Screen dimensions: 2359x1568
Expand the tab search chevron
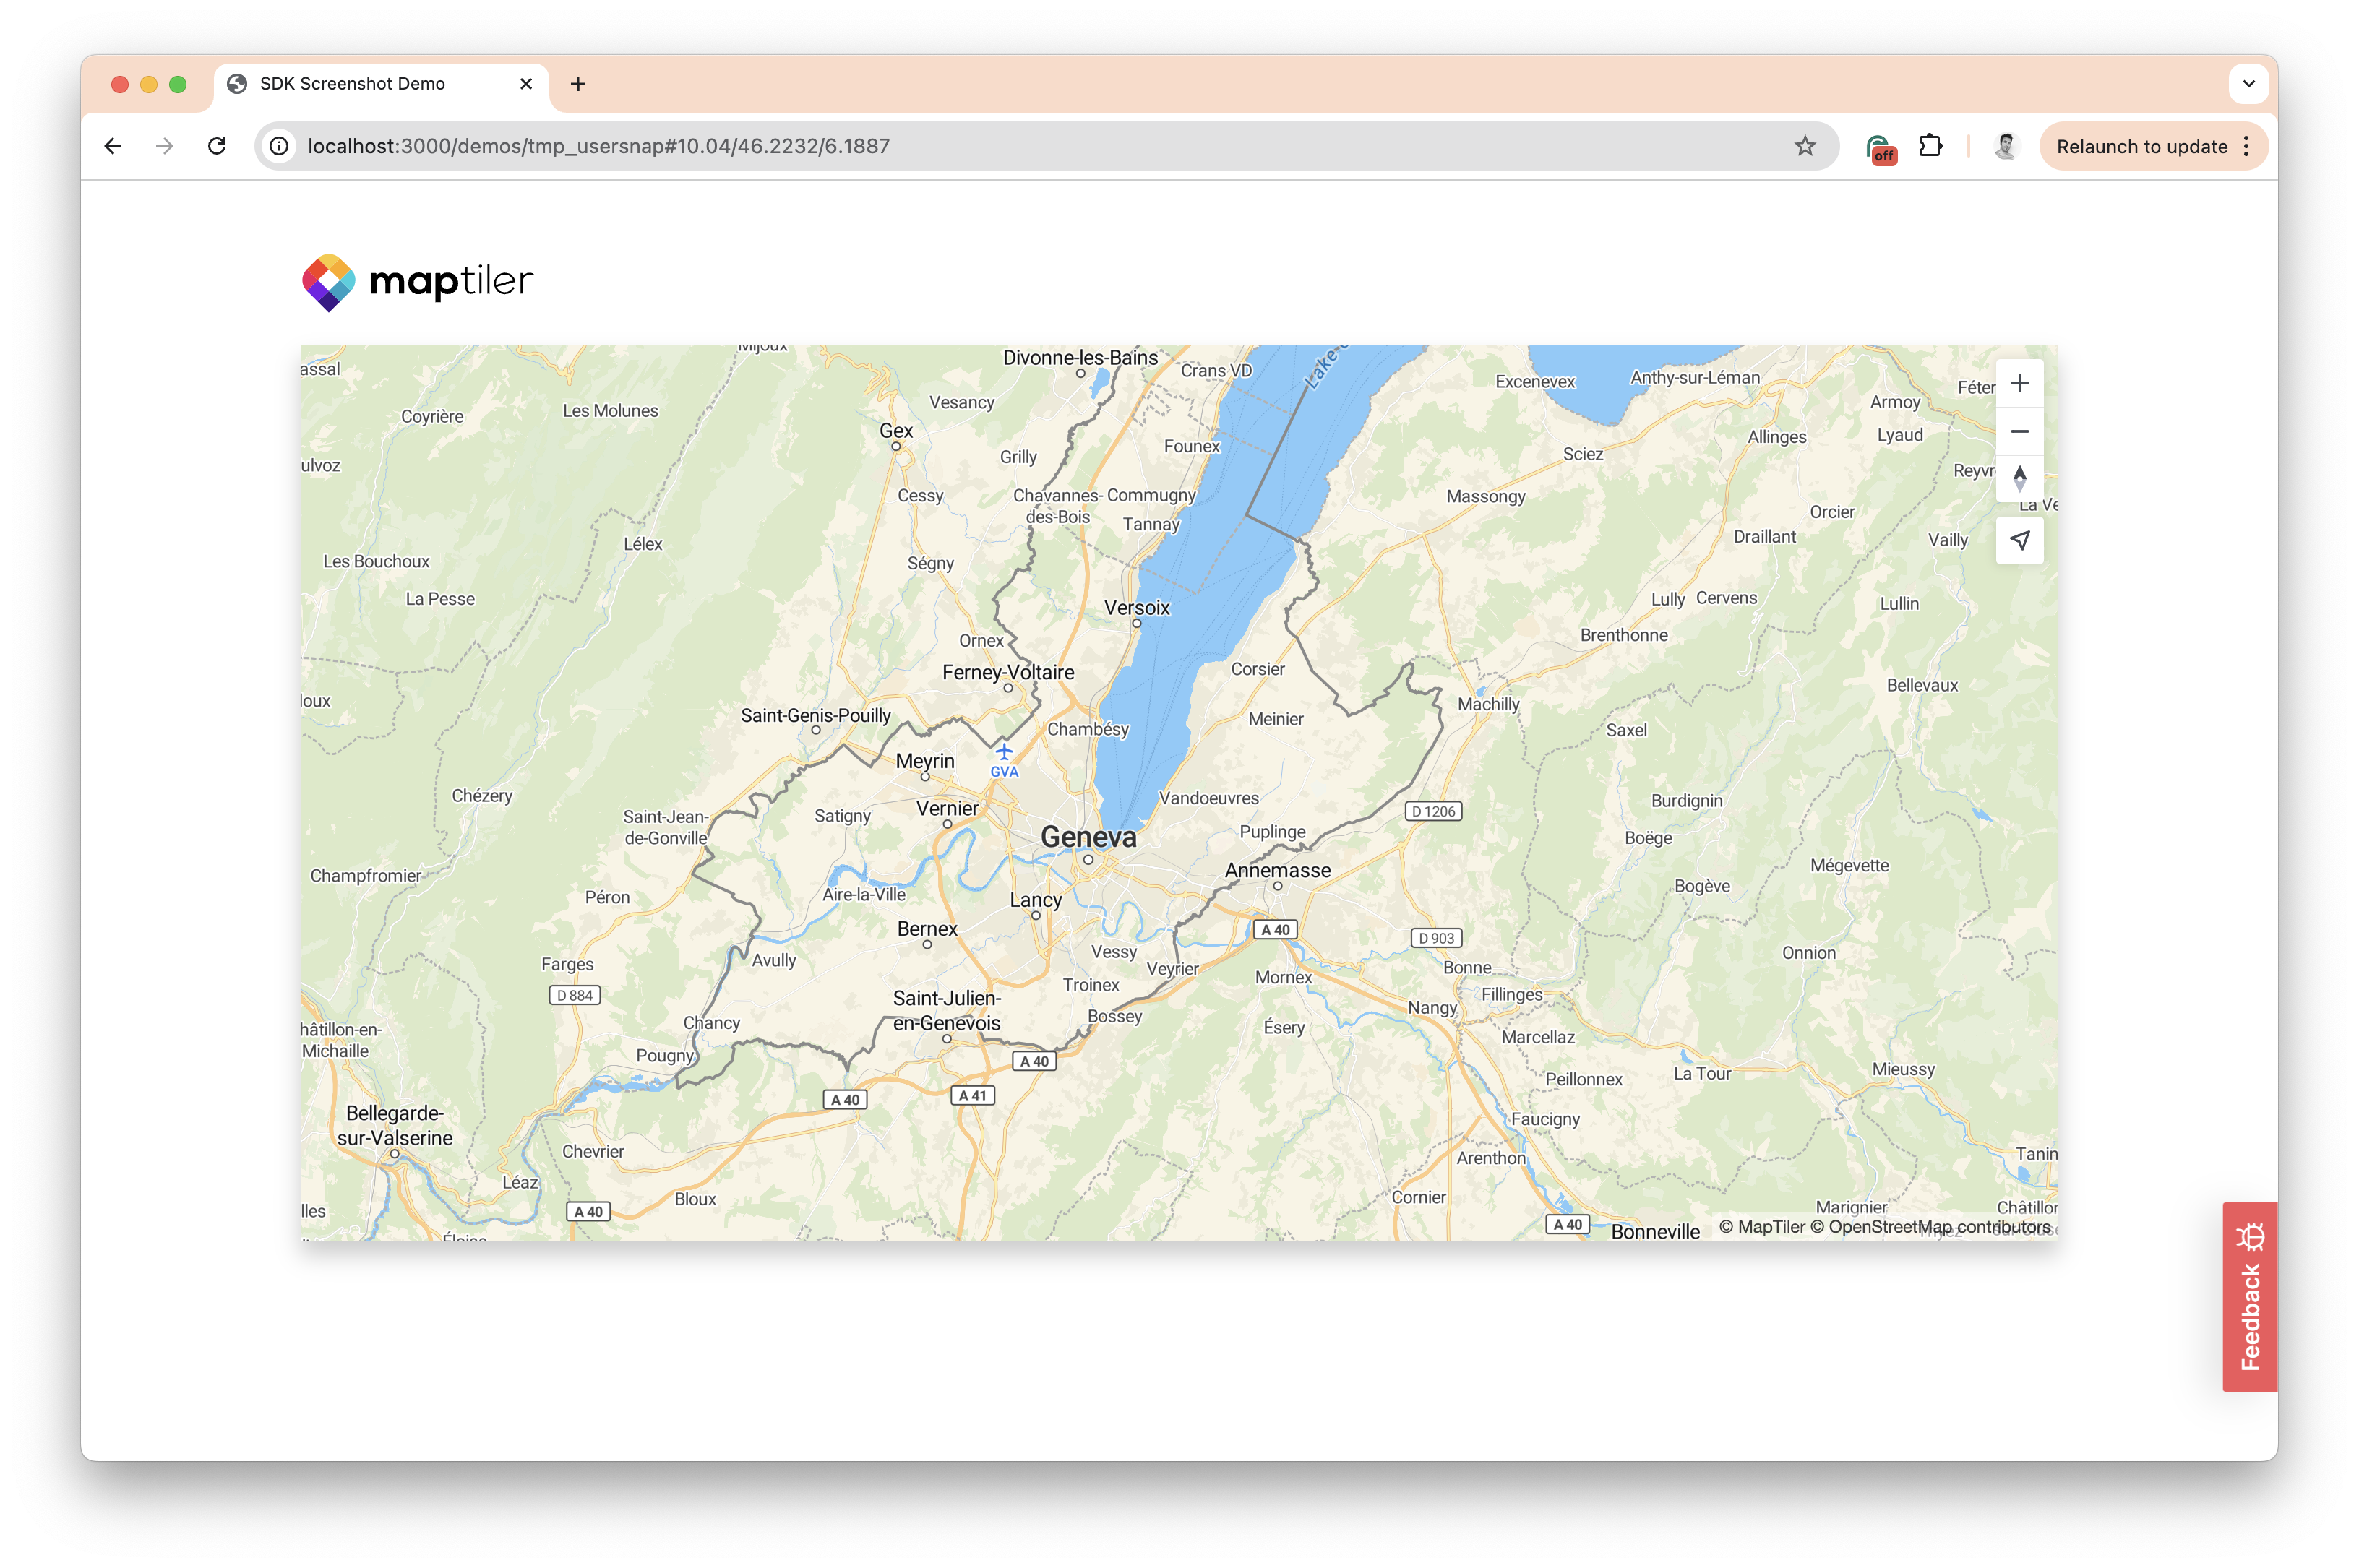click(x=2248, y=84)
